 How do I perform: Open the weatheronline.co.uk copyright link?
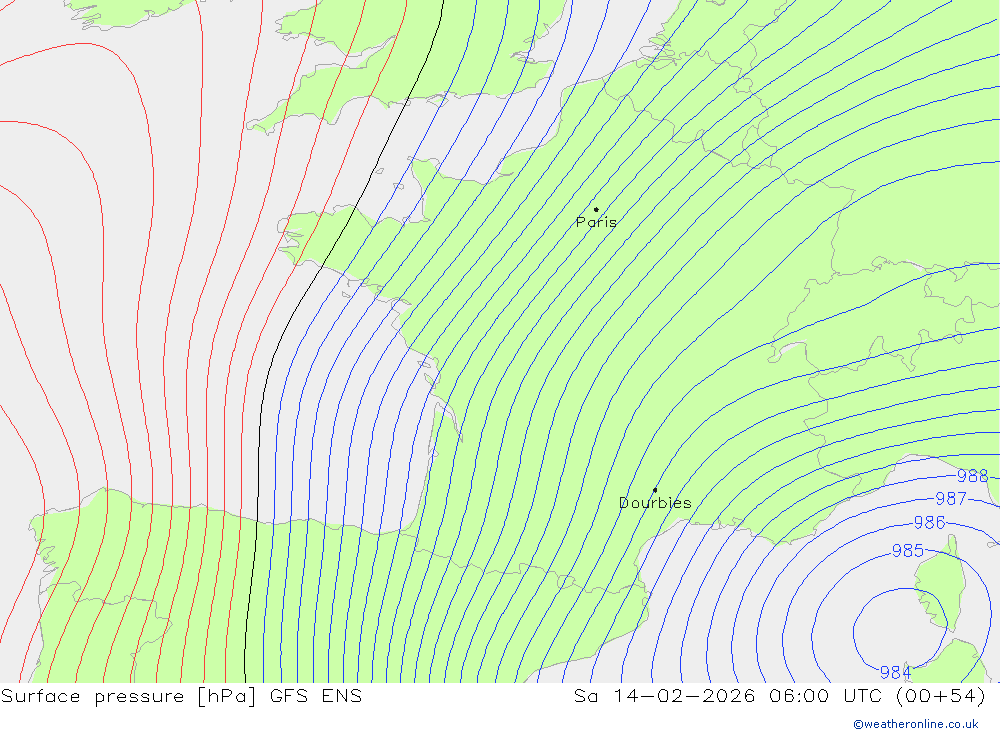[x=916, y=724]
